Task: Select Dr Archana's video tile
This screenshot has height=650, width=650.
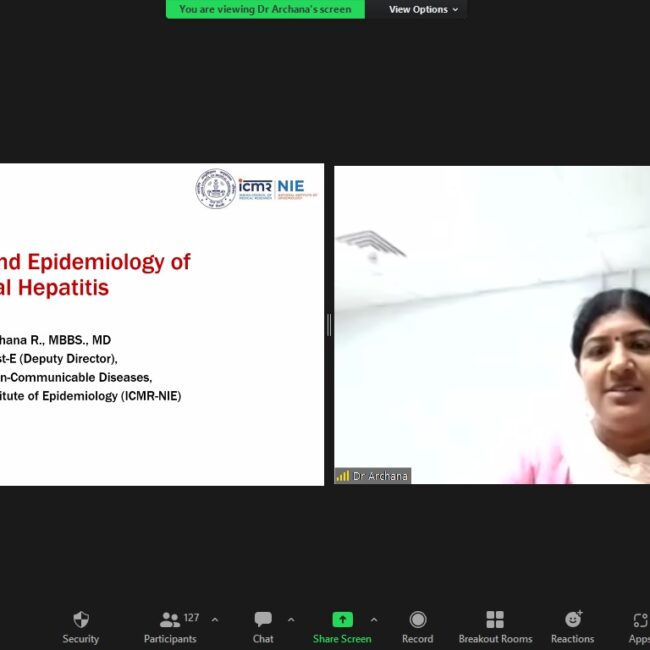Action: click(x=492, y=320)
